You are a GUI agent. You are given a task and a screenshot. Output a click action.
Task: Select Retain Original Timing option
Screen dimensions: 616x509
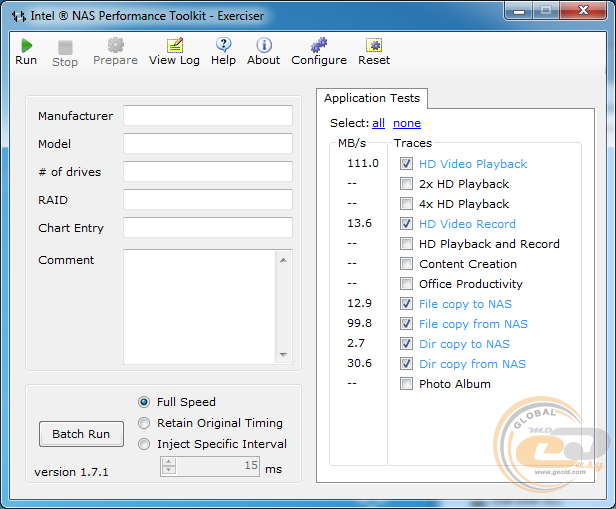(144, 423)
